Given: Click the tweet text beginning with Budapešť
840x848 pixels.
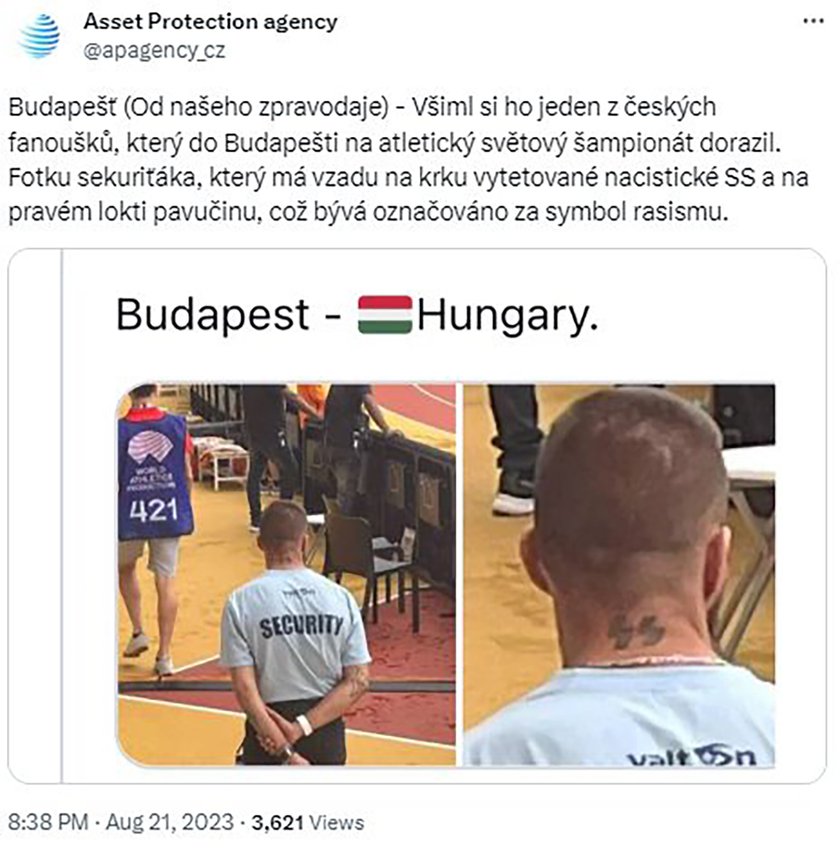Looking at the screenshot, I should (x=408, y=159).
